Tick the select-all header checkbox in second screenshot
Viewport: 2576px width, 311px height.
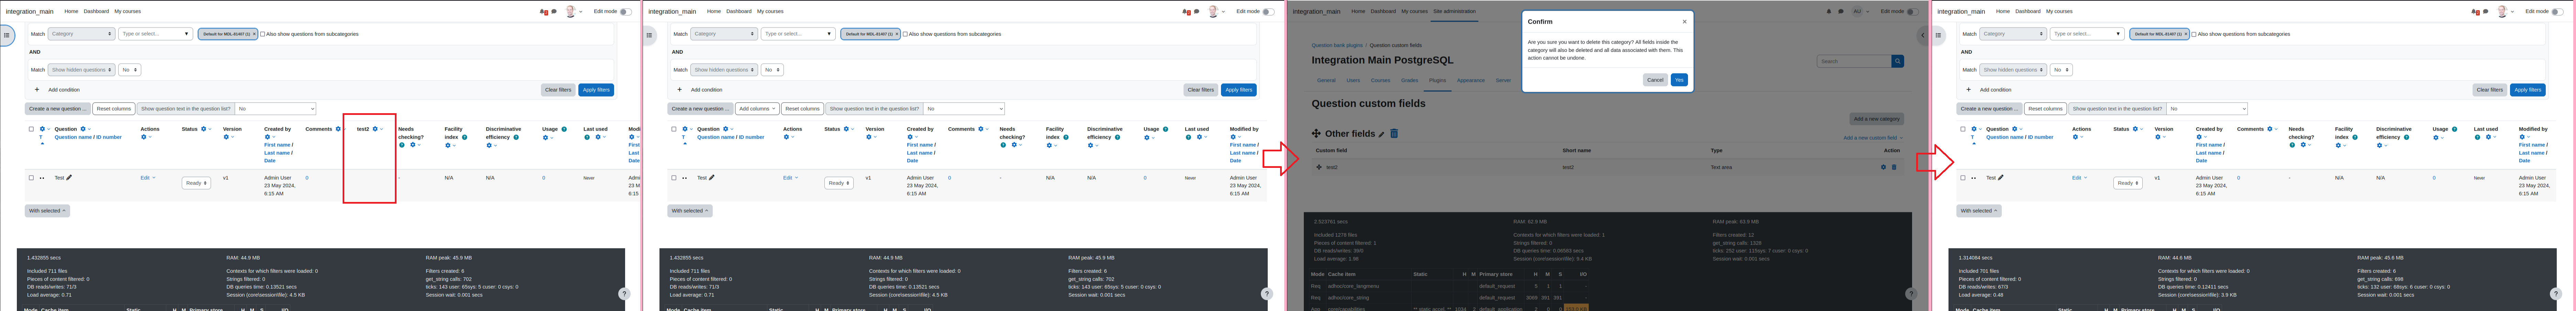tap(674, 129)
